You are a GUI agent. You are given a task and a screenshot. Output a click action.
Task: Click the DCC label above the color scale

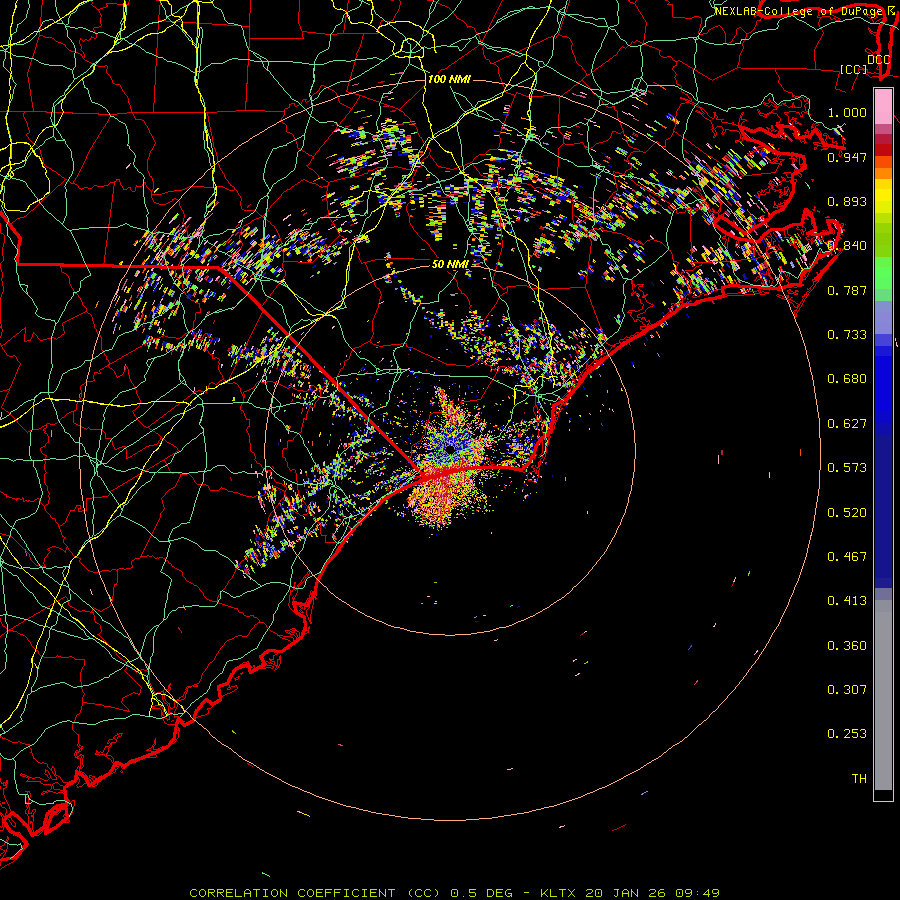click(878, 60)
